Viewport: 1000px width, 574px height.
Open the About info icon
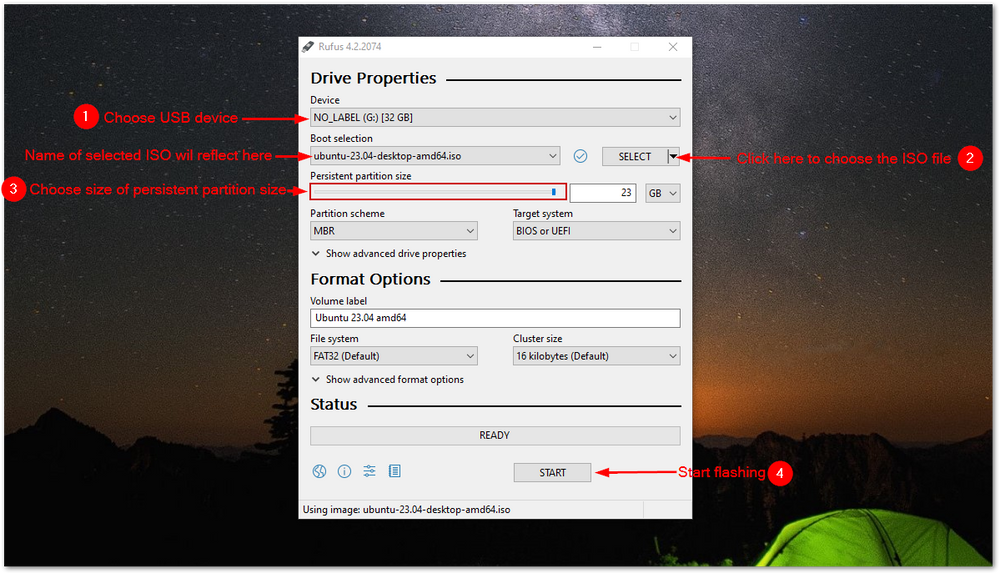point(344,471)
